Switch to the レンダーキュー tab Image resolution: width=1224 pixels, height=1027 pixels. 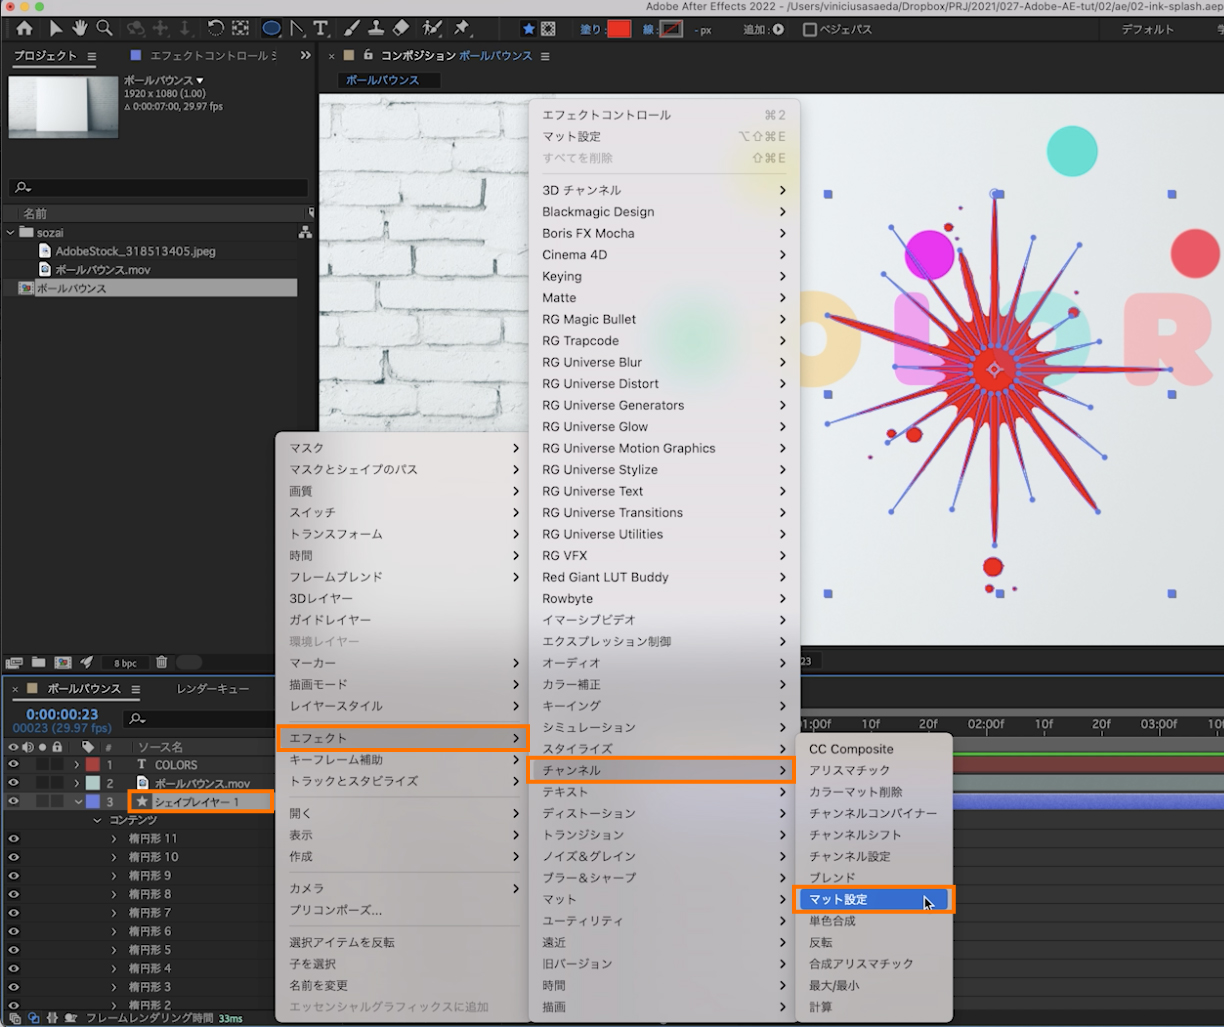pos(213,689)
